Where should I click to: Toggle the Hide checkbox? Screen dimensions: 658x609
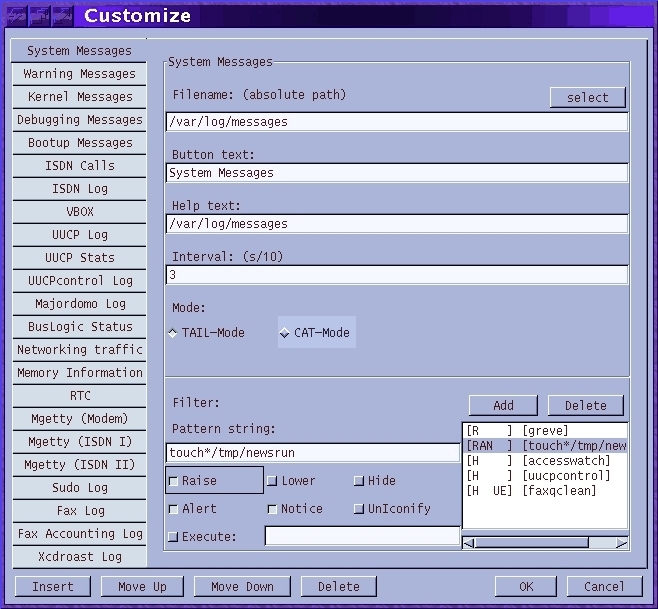tap(375, 481)
